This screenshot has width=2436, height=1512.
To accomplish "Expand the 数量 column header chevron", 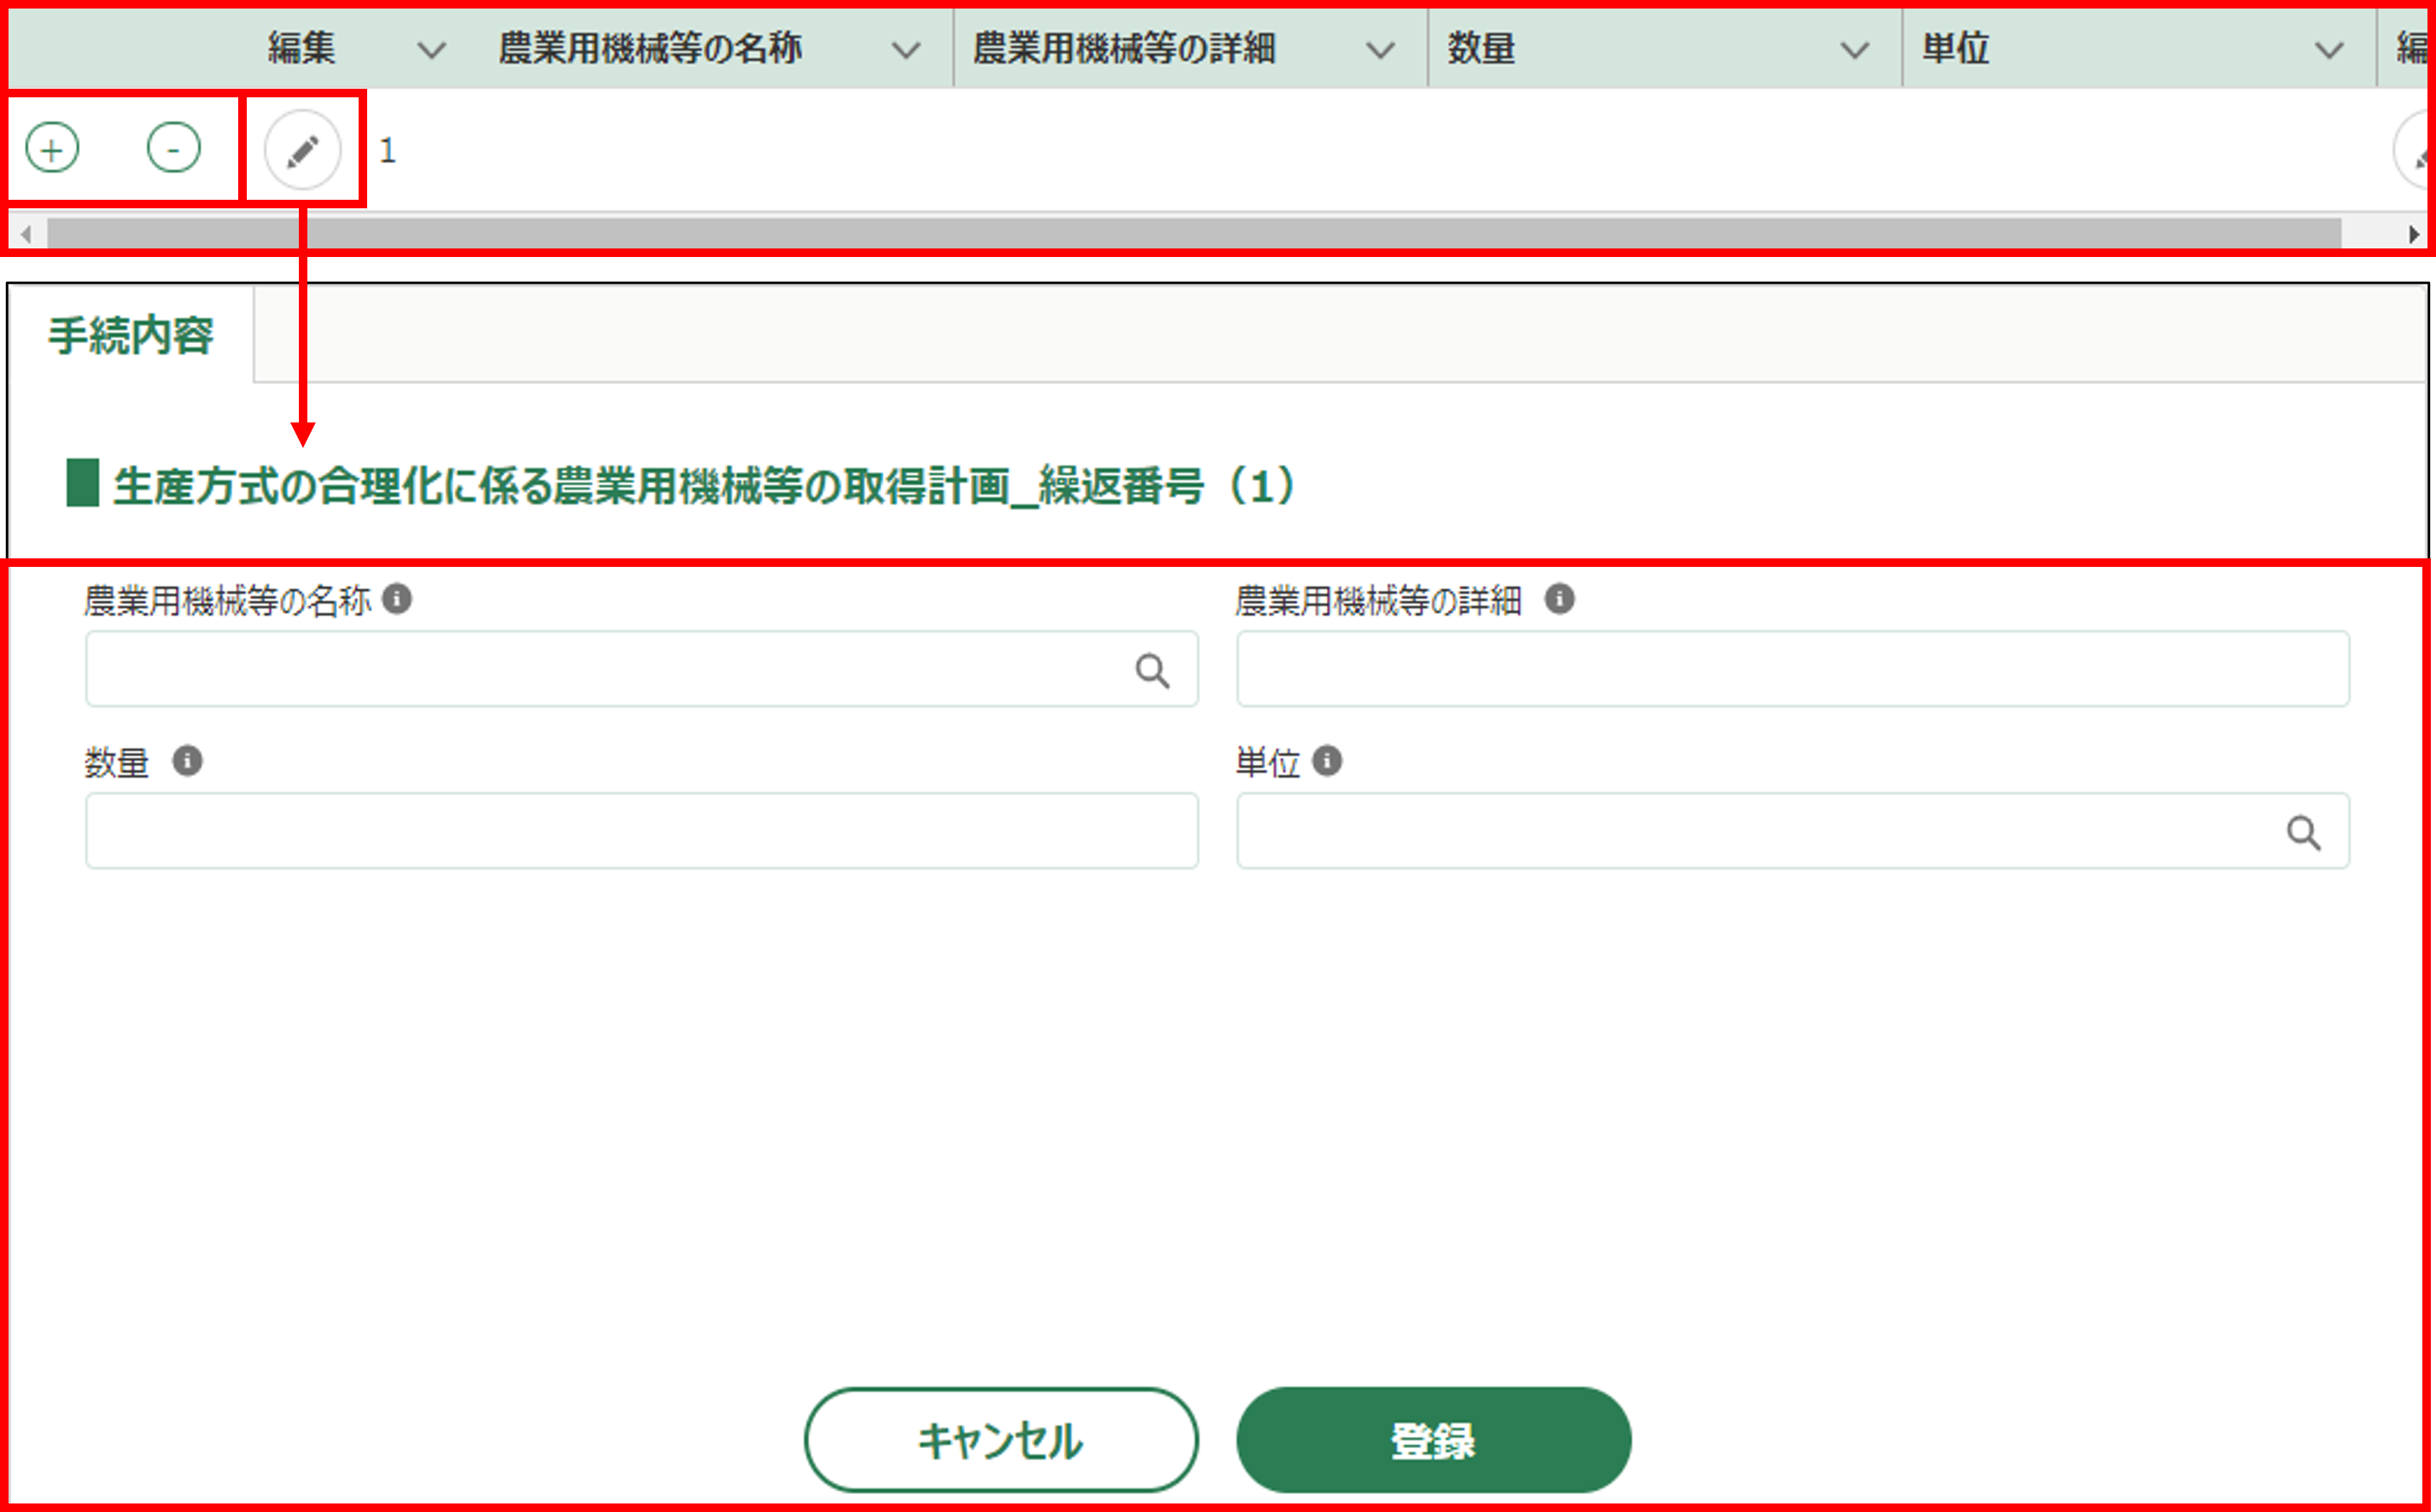I will (1855, 50).
